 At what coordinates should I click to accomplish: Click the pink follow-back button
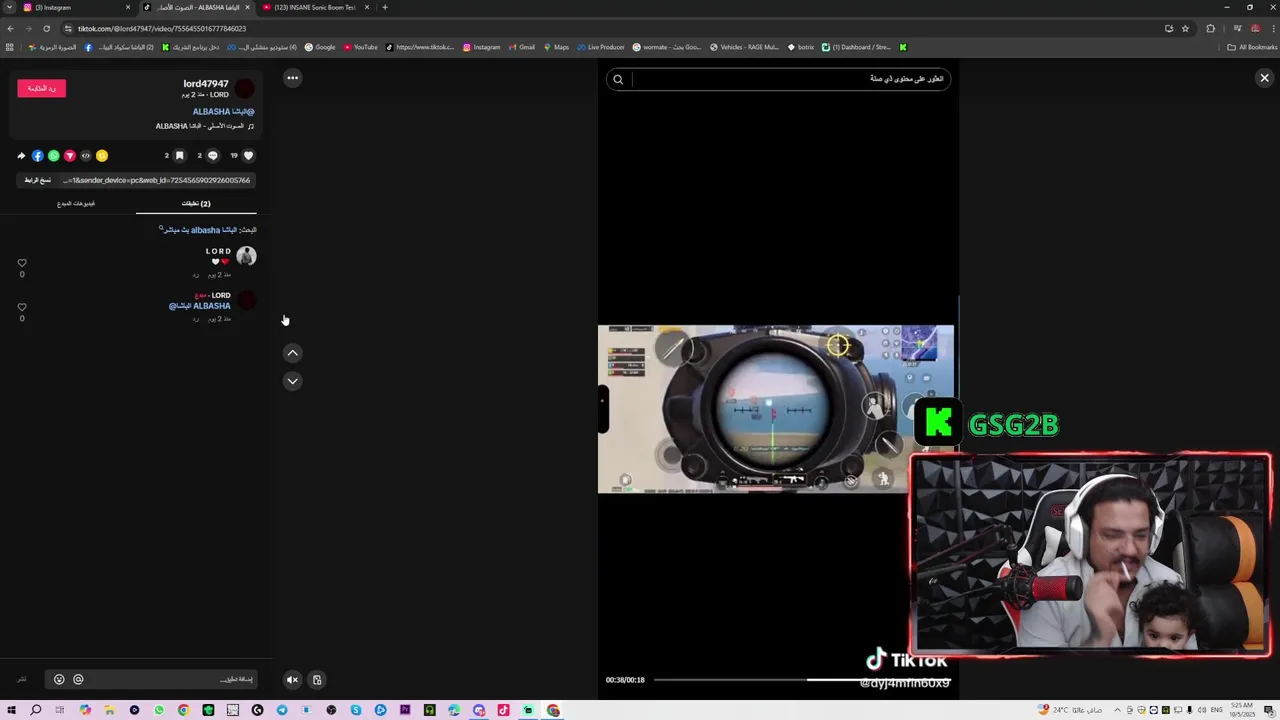coord(41,88)
